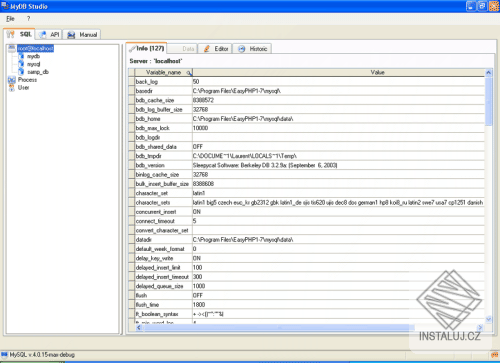Click the Editor pencil icon
The width and height of the screenshot is (500, 363).
pos(206,49)
